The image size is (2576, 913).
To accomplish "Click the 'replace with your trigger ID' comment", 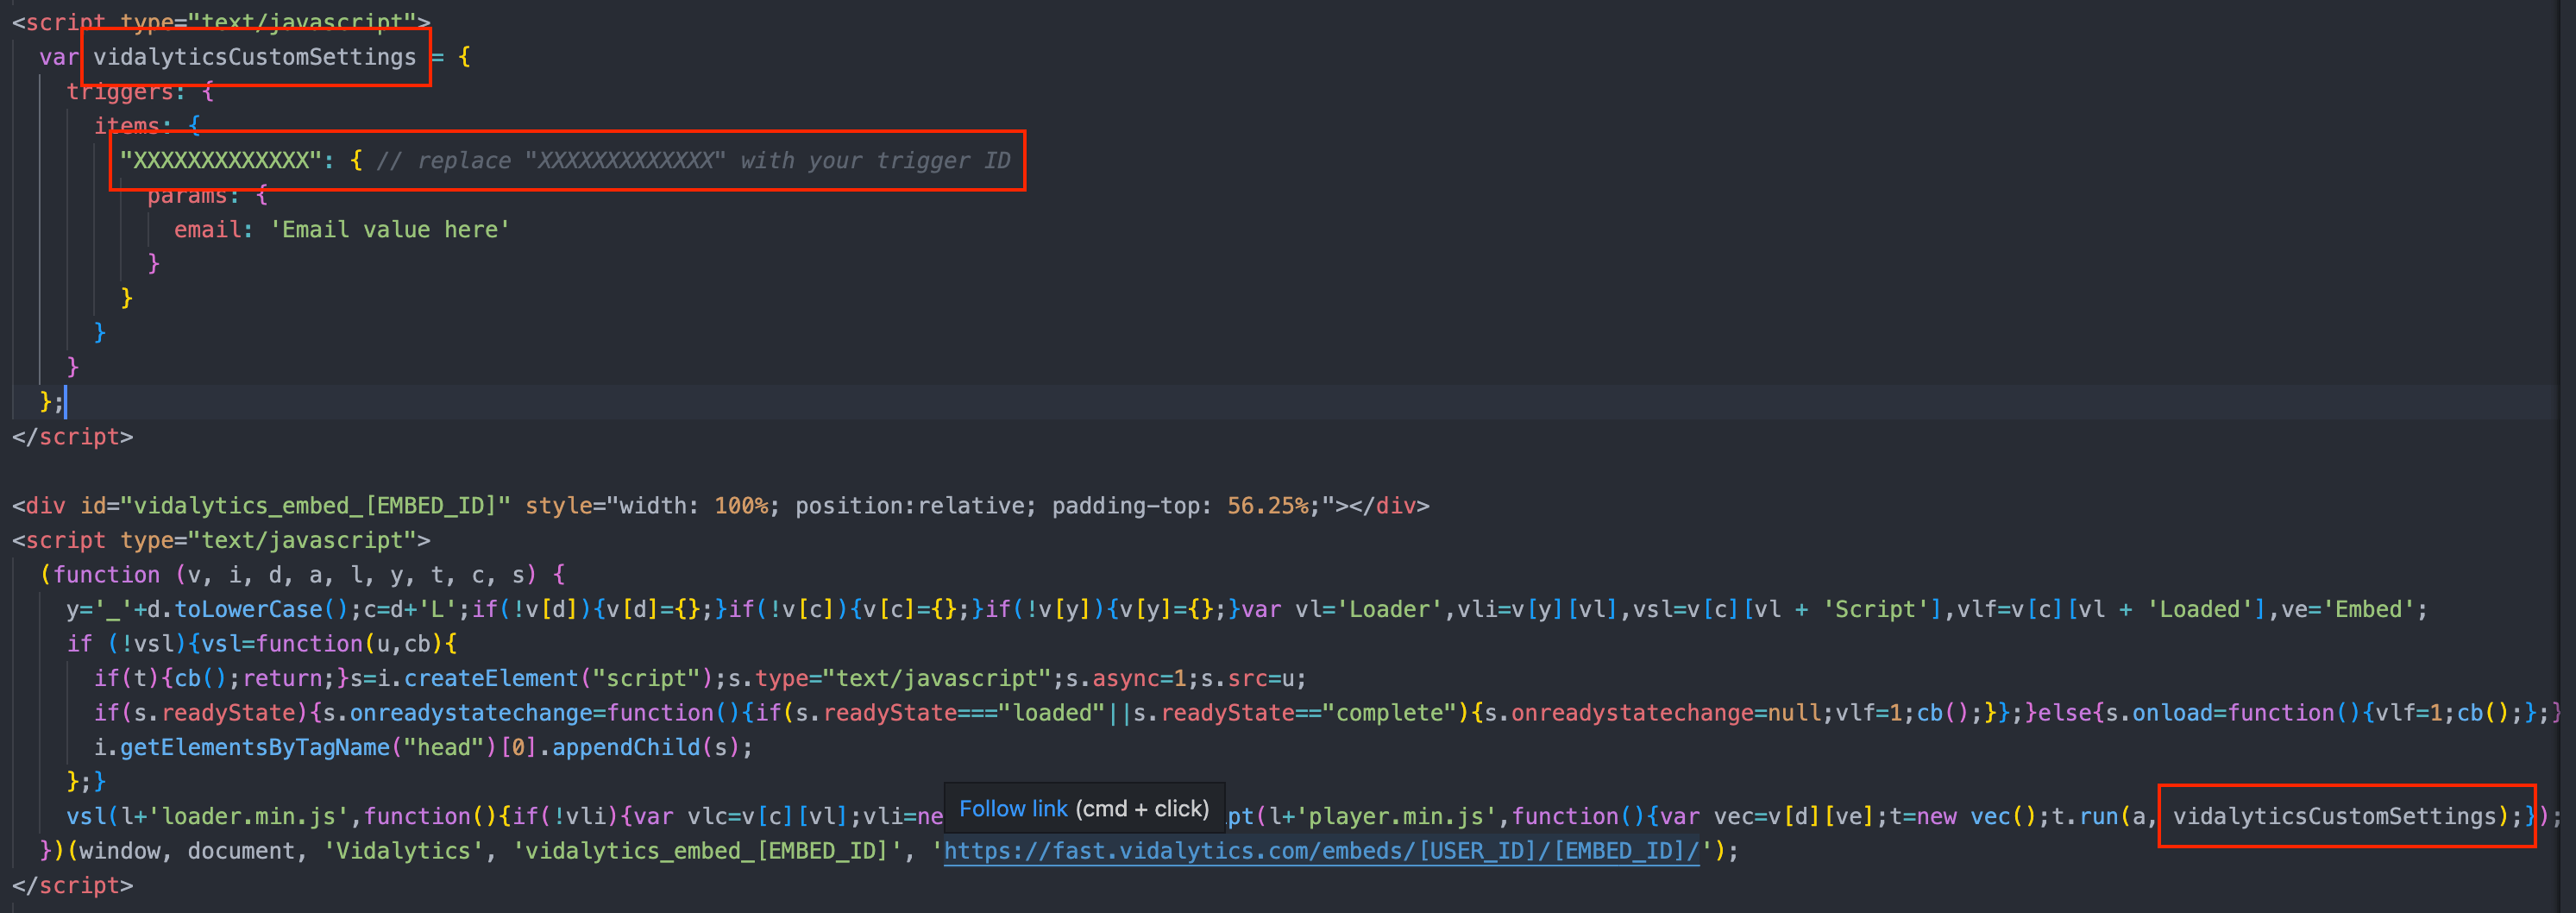I will [x=693, y=161].
